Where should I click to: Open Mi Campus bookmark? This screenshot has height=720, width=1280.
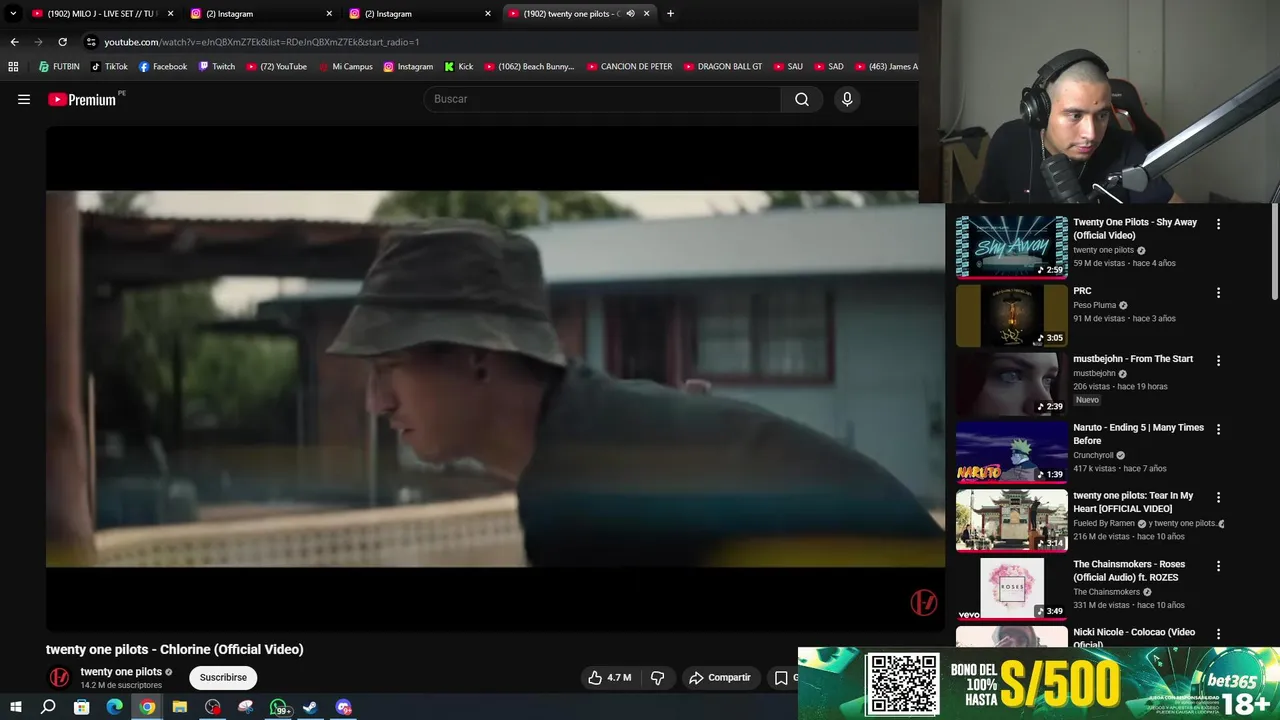pos(345,67)
